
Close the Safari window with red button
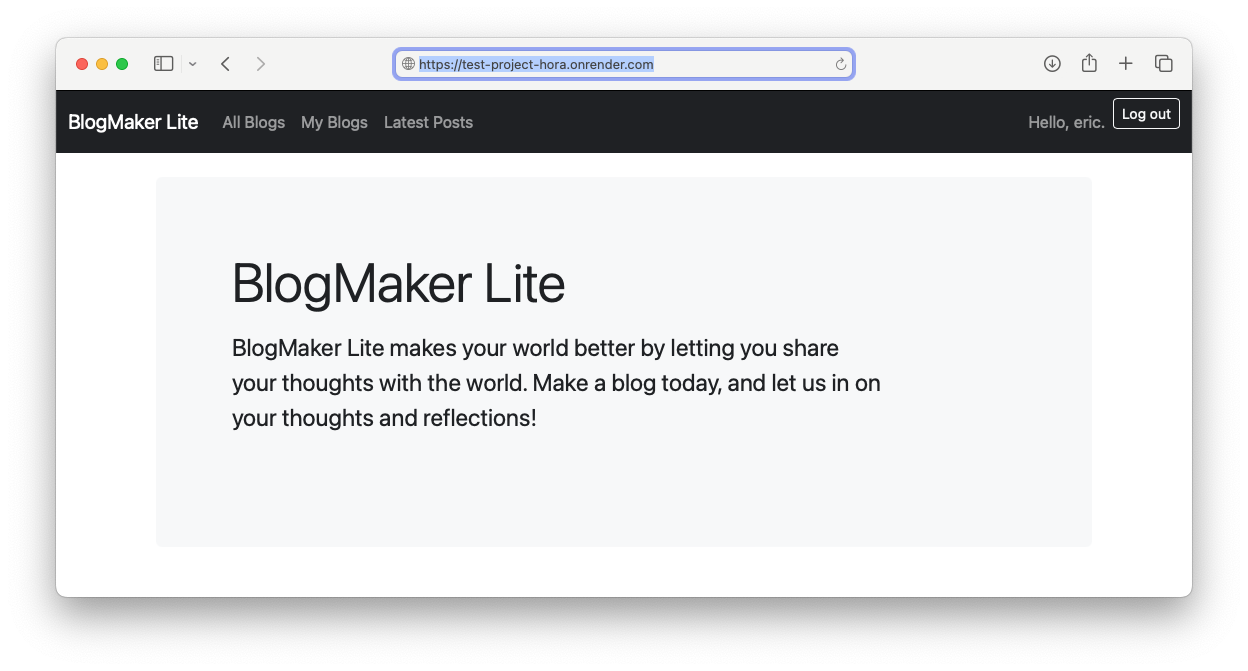[x=82, y=64]
